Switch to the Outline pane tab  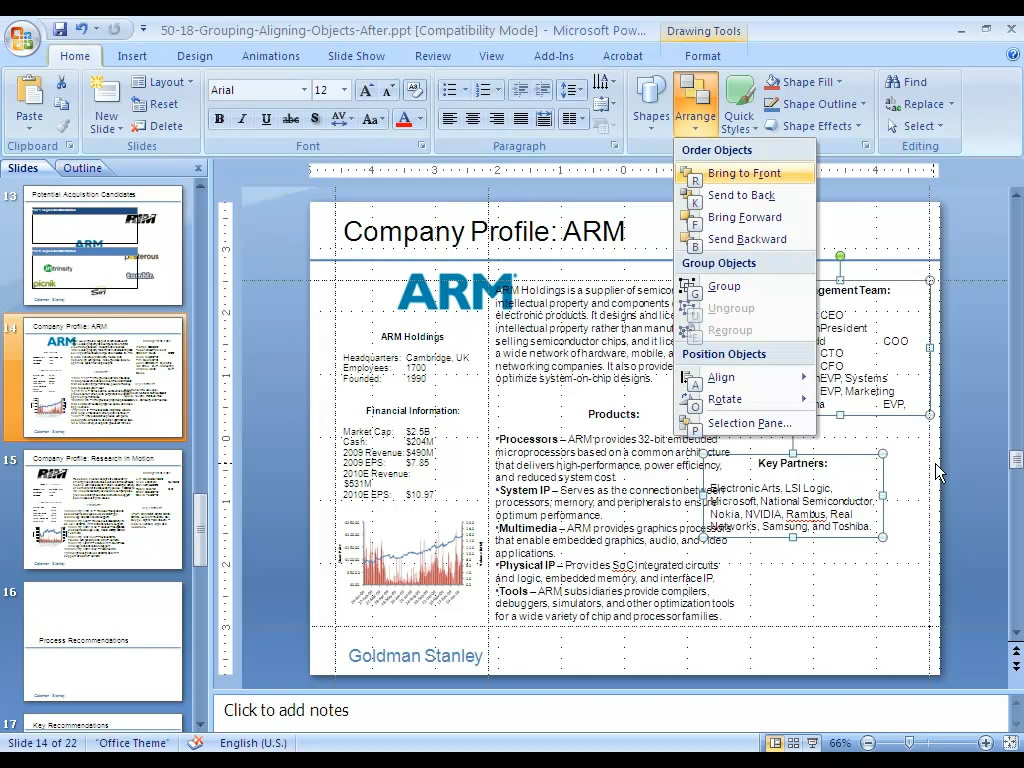pos(82,168)
